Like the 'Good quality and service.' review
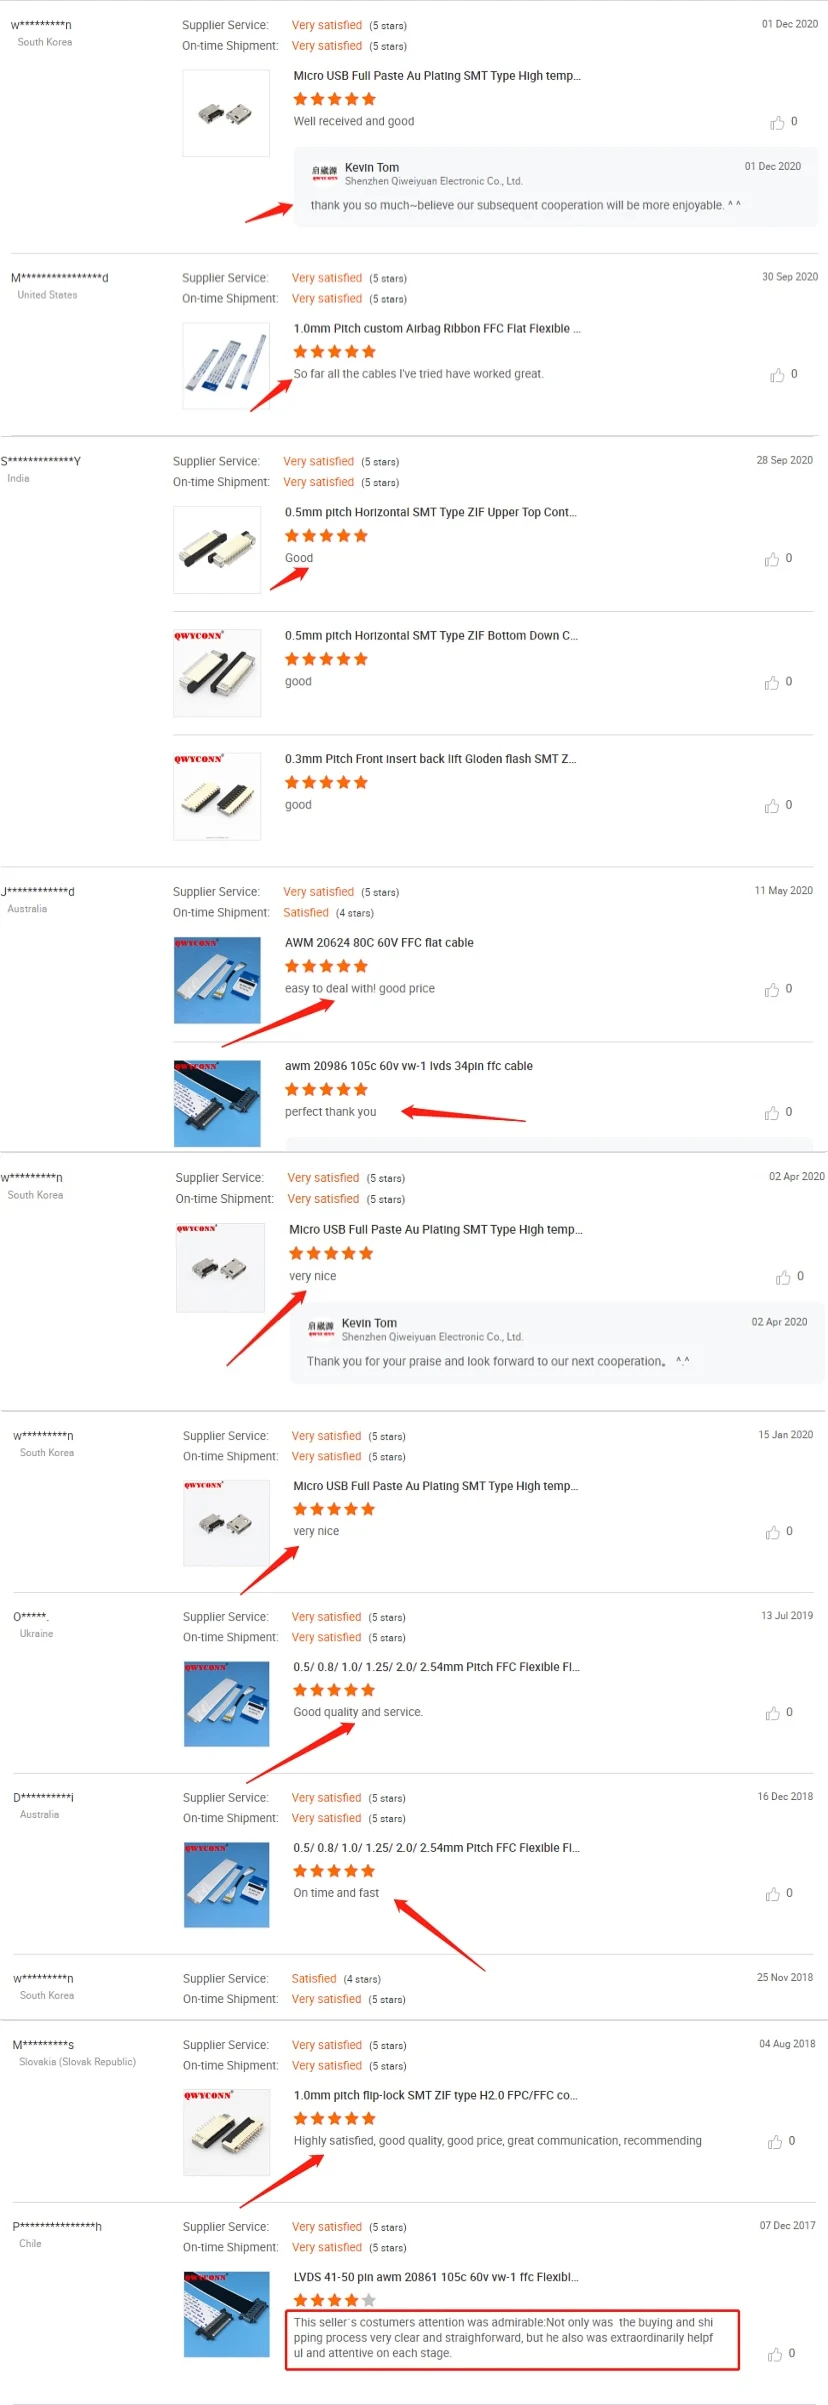This screenshot has height=2405, width=828. (x=773, y=1714)
